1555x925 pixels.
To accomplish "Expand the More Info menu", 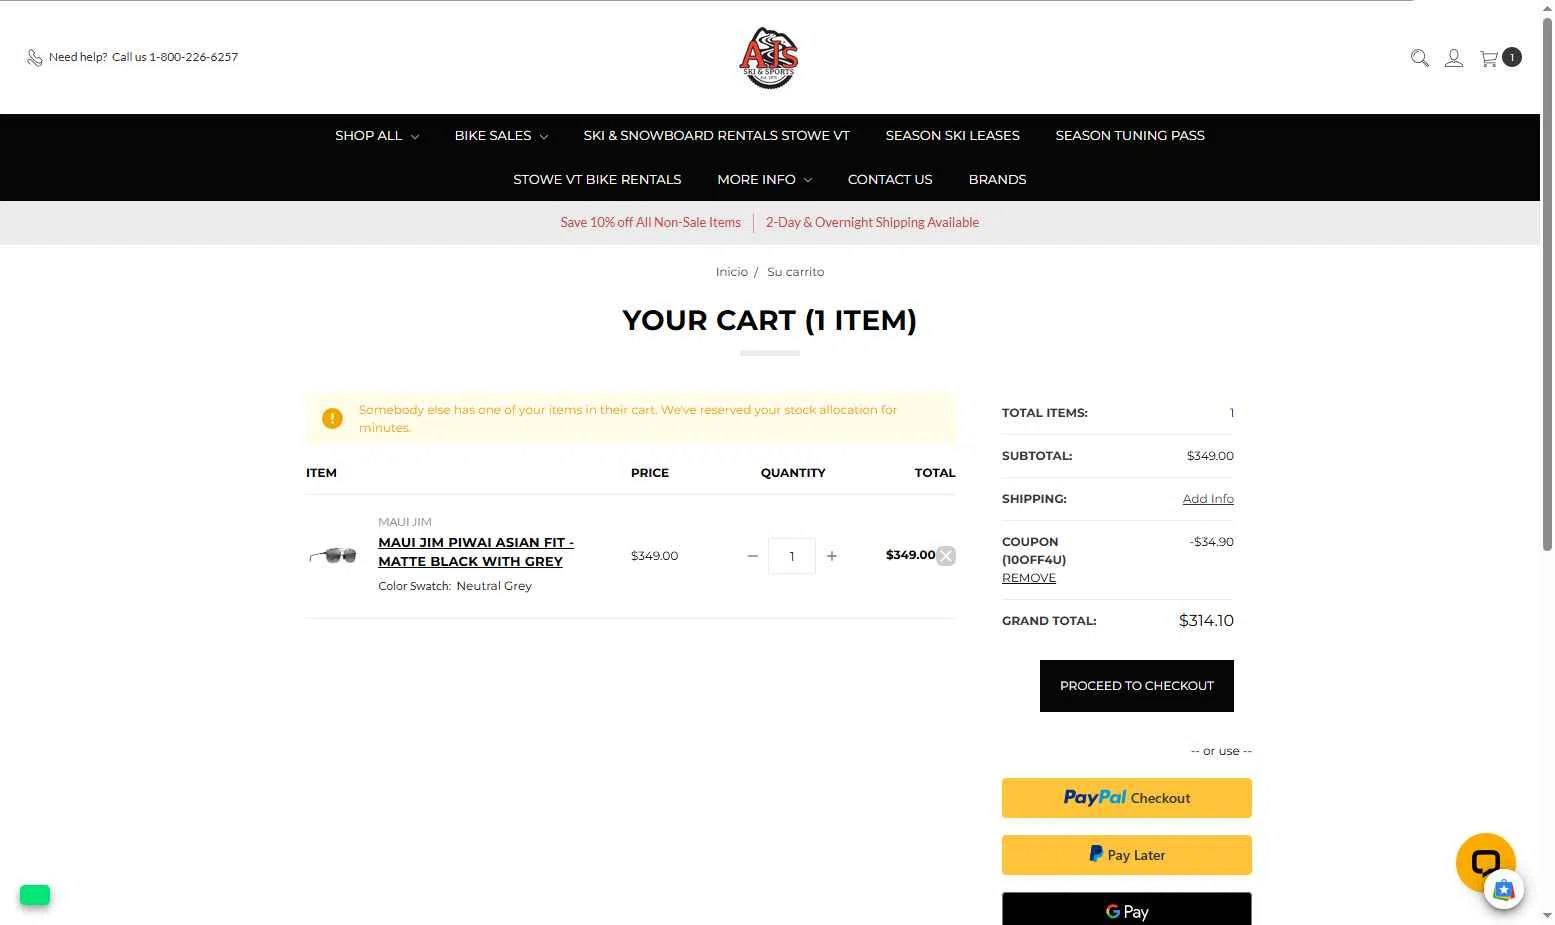I will tap(764, 180).
